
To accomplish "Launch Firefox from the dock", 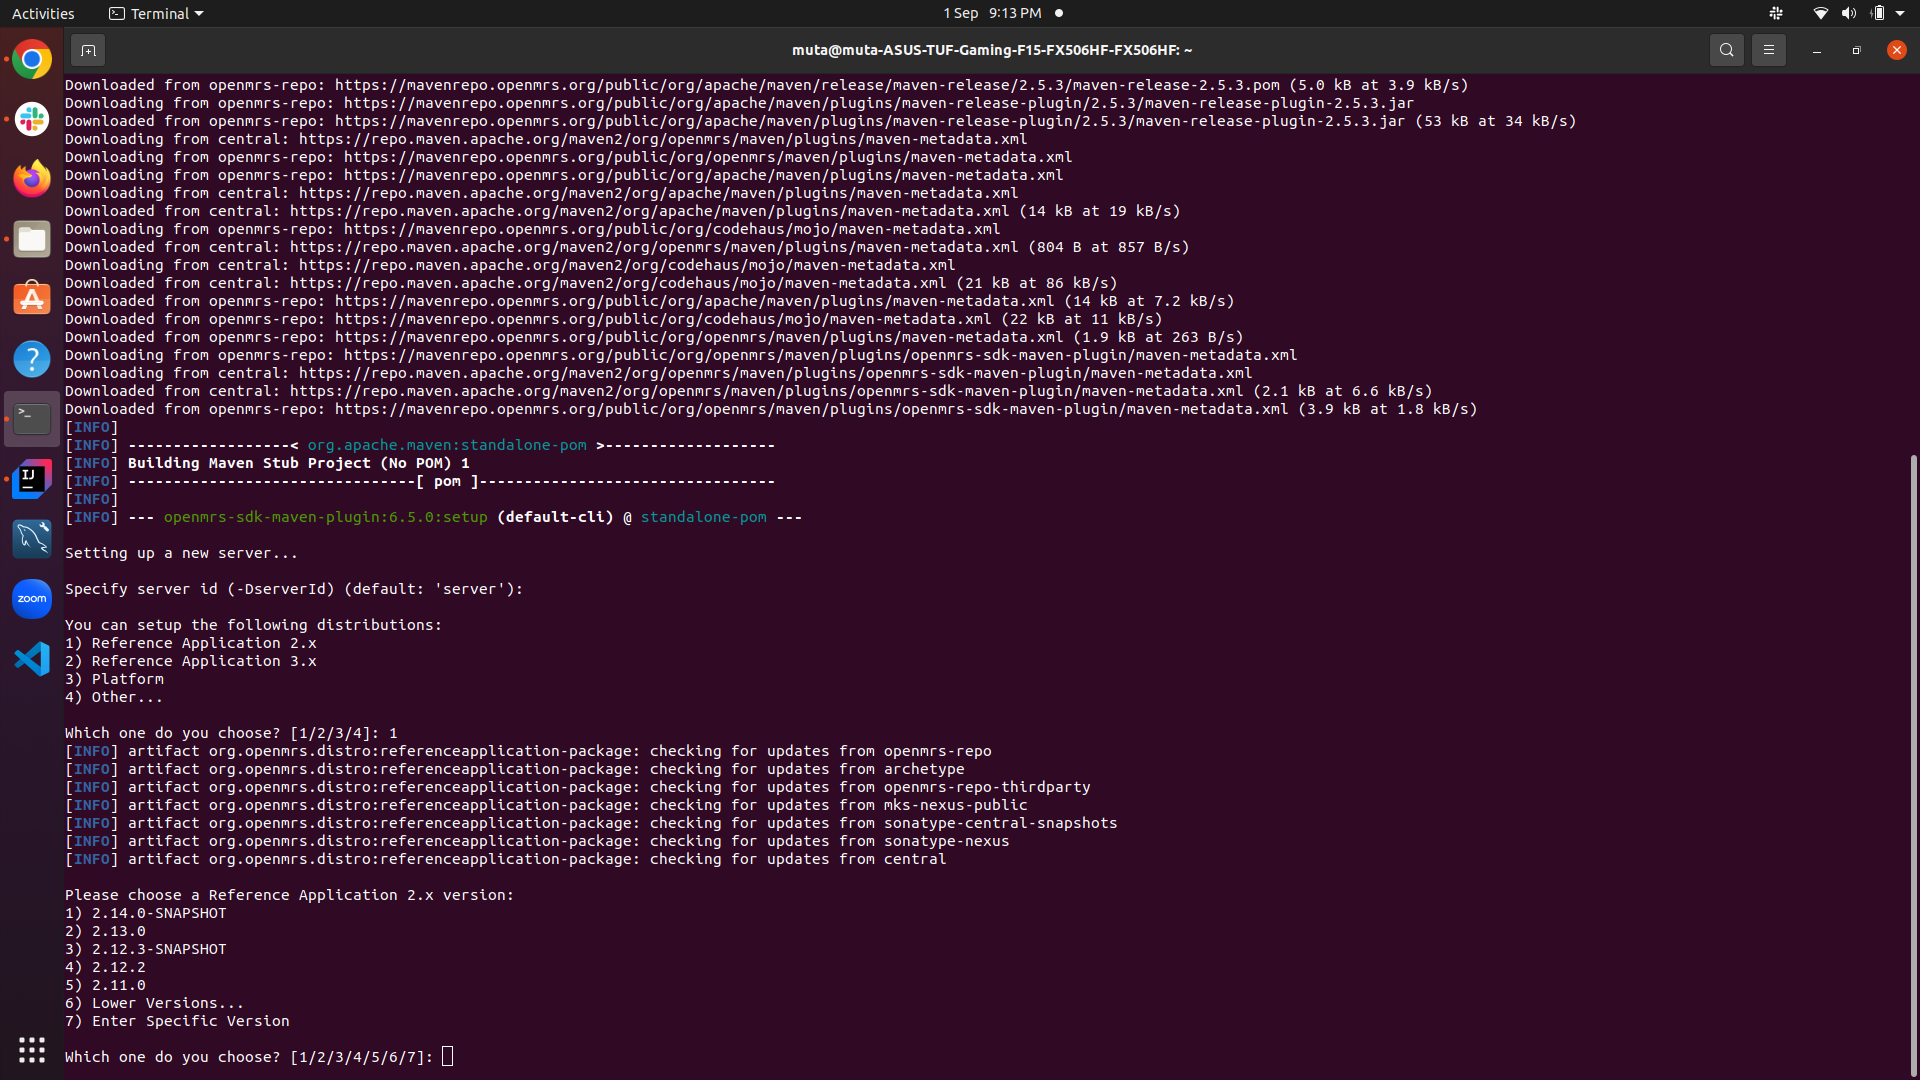I will (x=32, y=179).
